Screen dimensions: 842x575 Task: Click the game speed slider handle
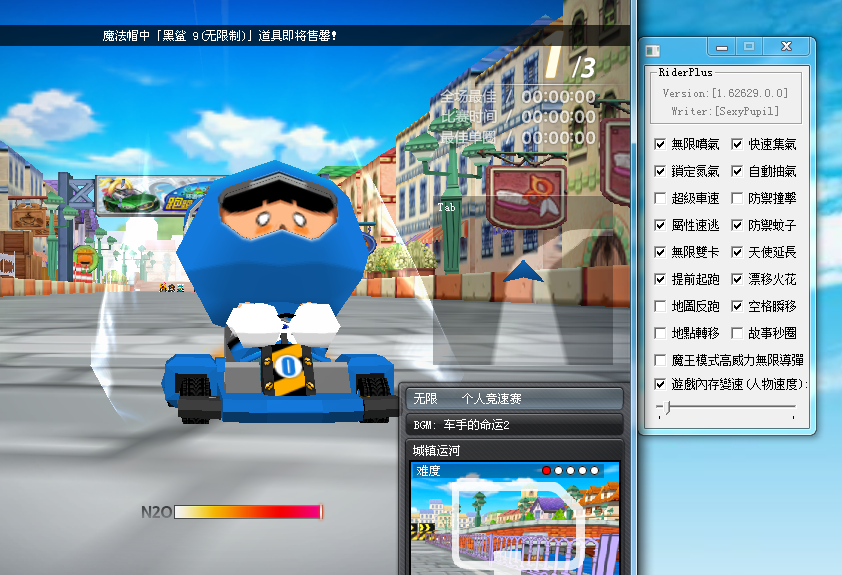(667, 407)
